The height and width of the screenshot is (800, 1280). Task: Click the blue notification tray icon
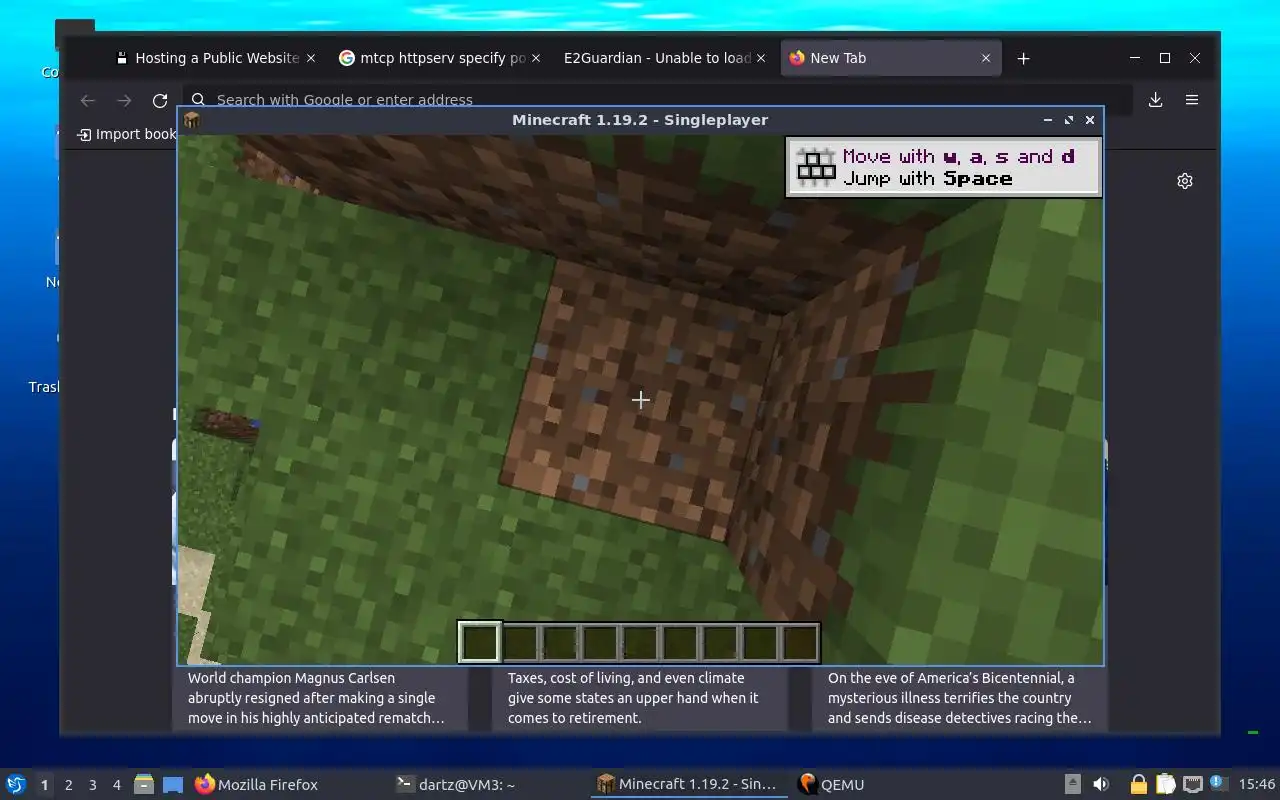point(1217,784)
